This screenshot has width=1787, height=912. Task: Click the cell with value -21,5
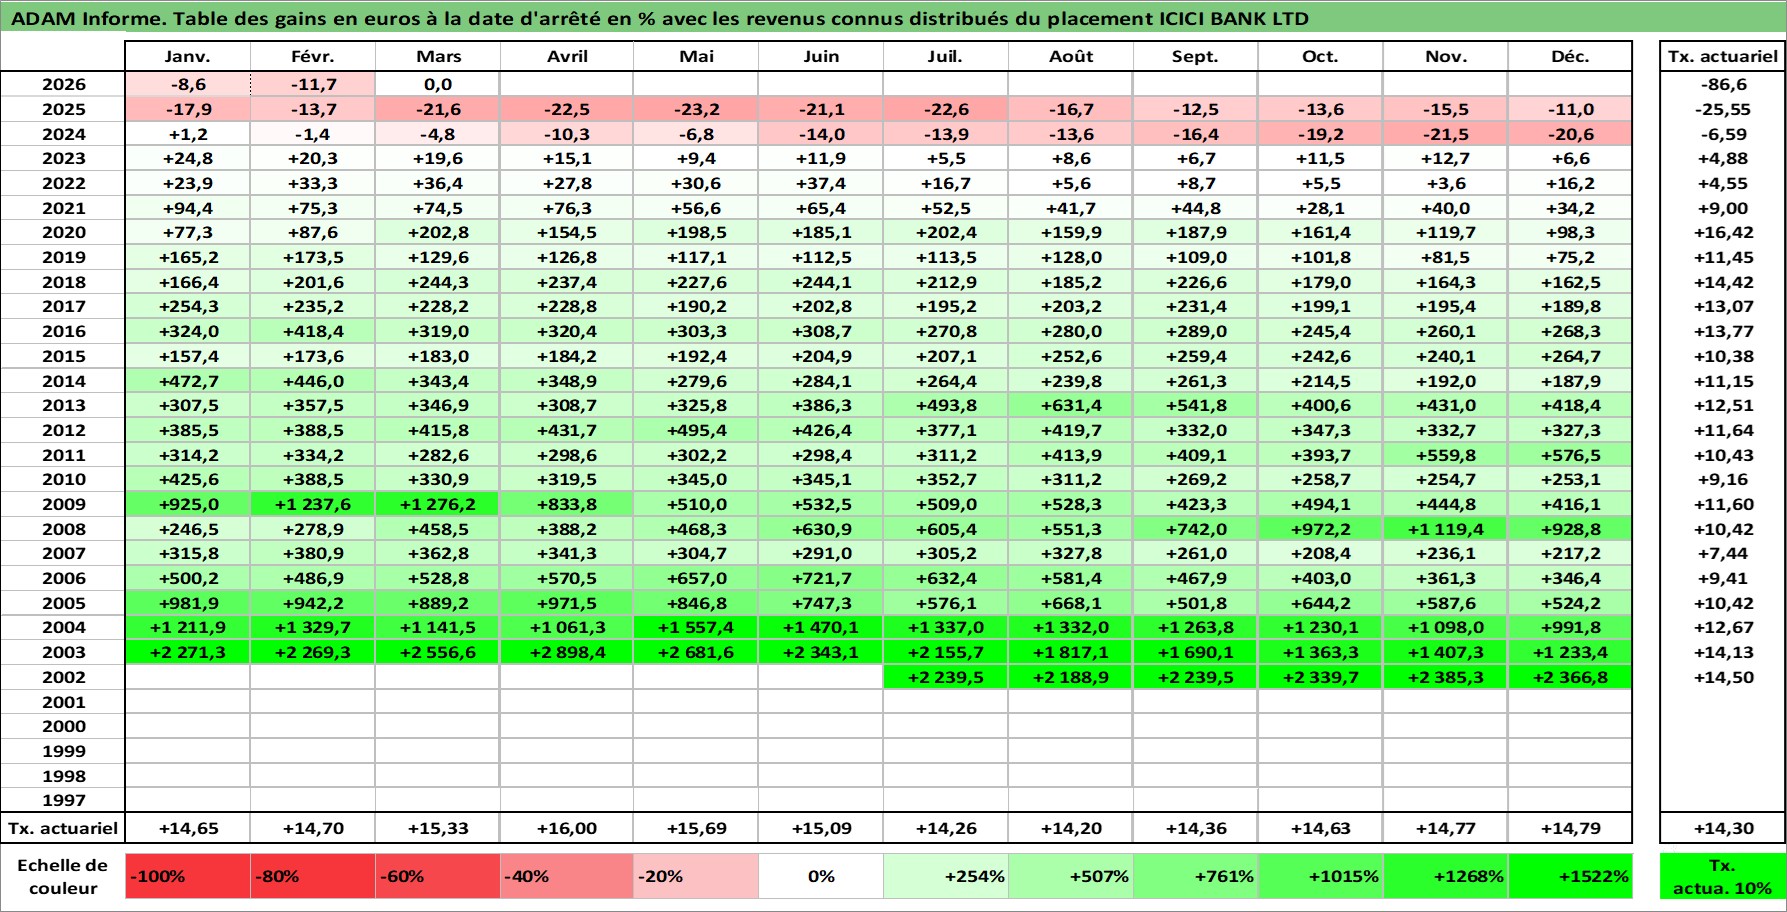(1445, 134)
